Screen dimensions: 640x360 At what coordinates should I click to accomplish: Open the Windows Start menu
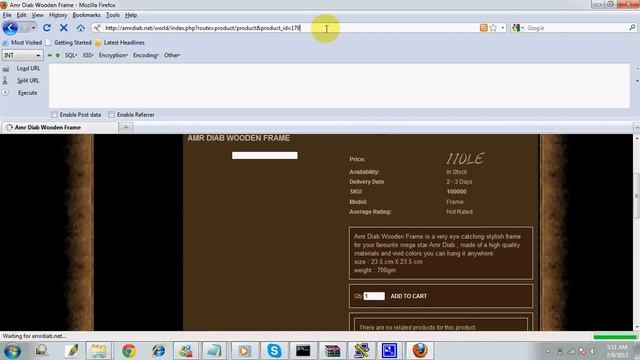click(x=12, y=351)
